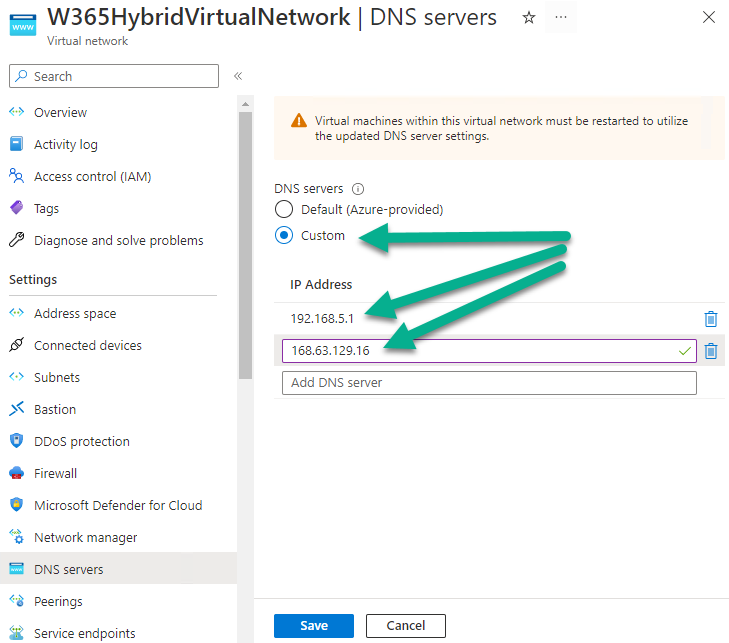
Task: Open Firewall settings
Action: [x=55, y=473]
